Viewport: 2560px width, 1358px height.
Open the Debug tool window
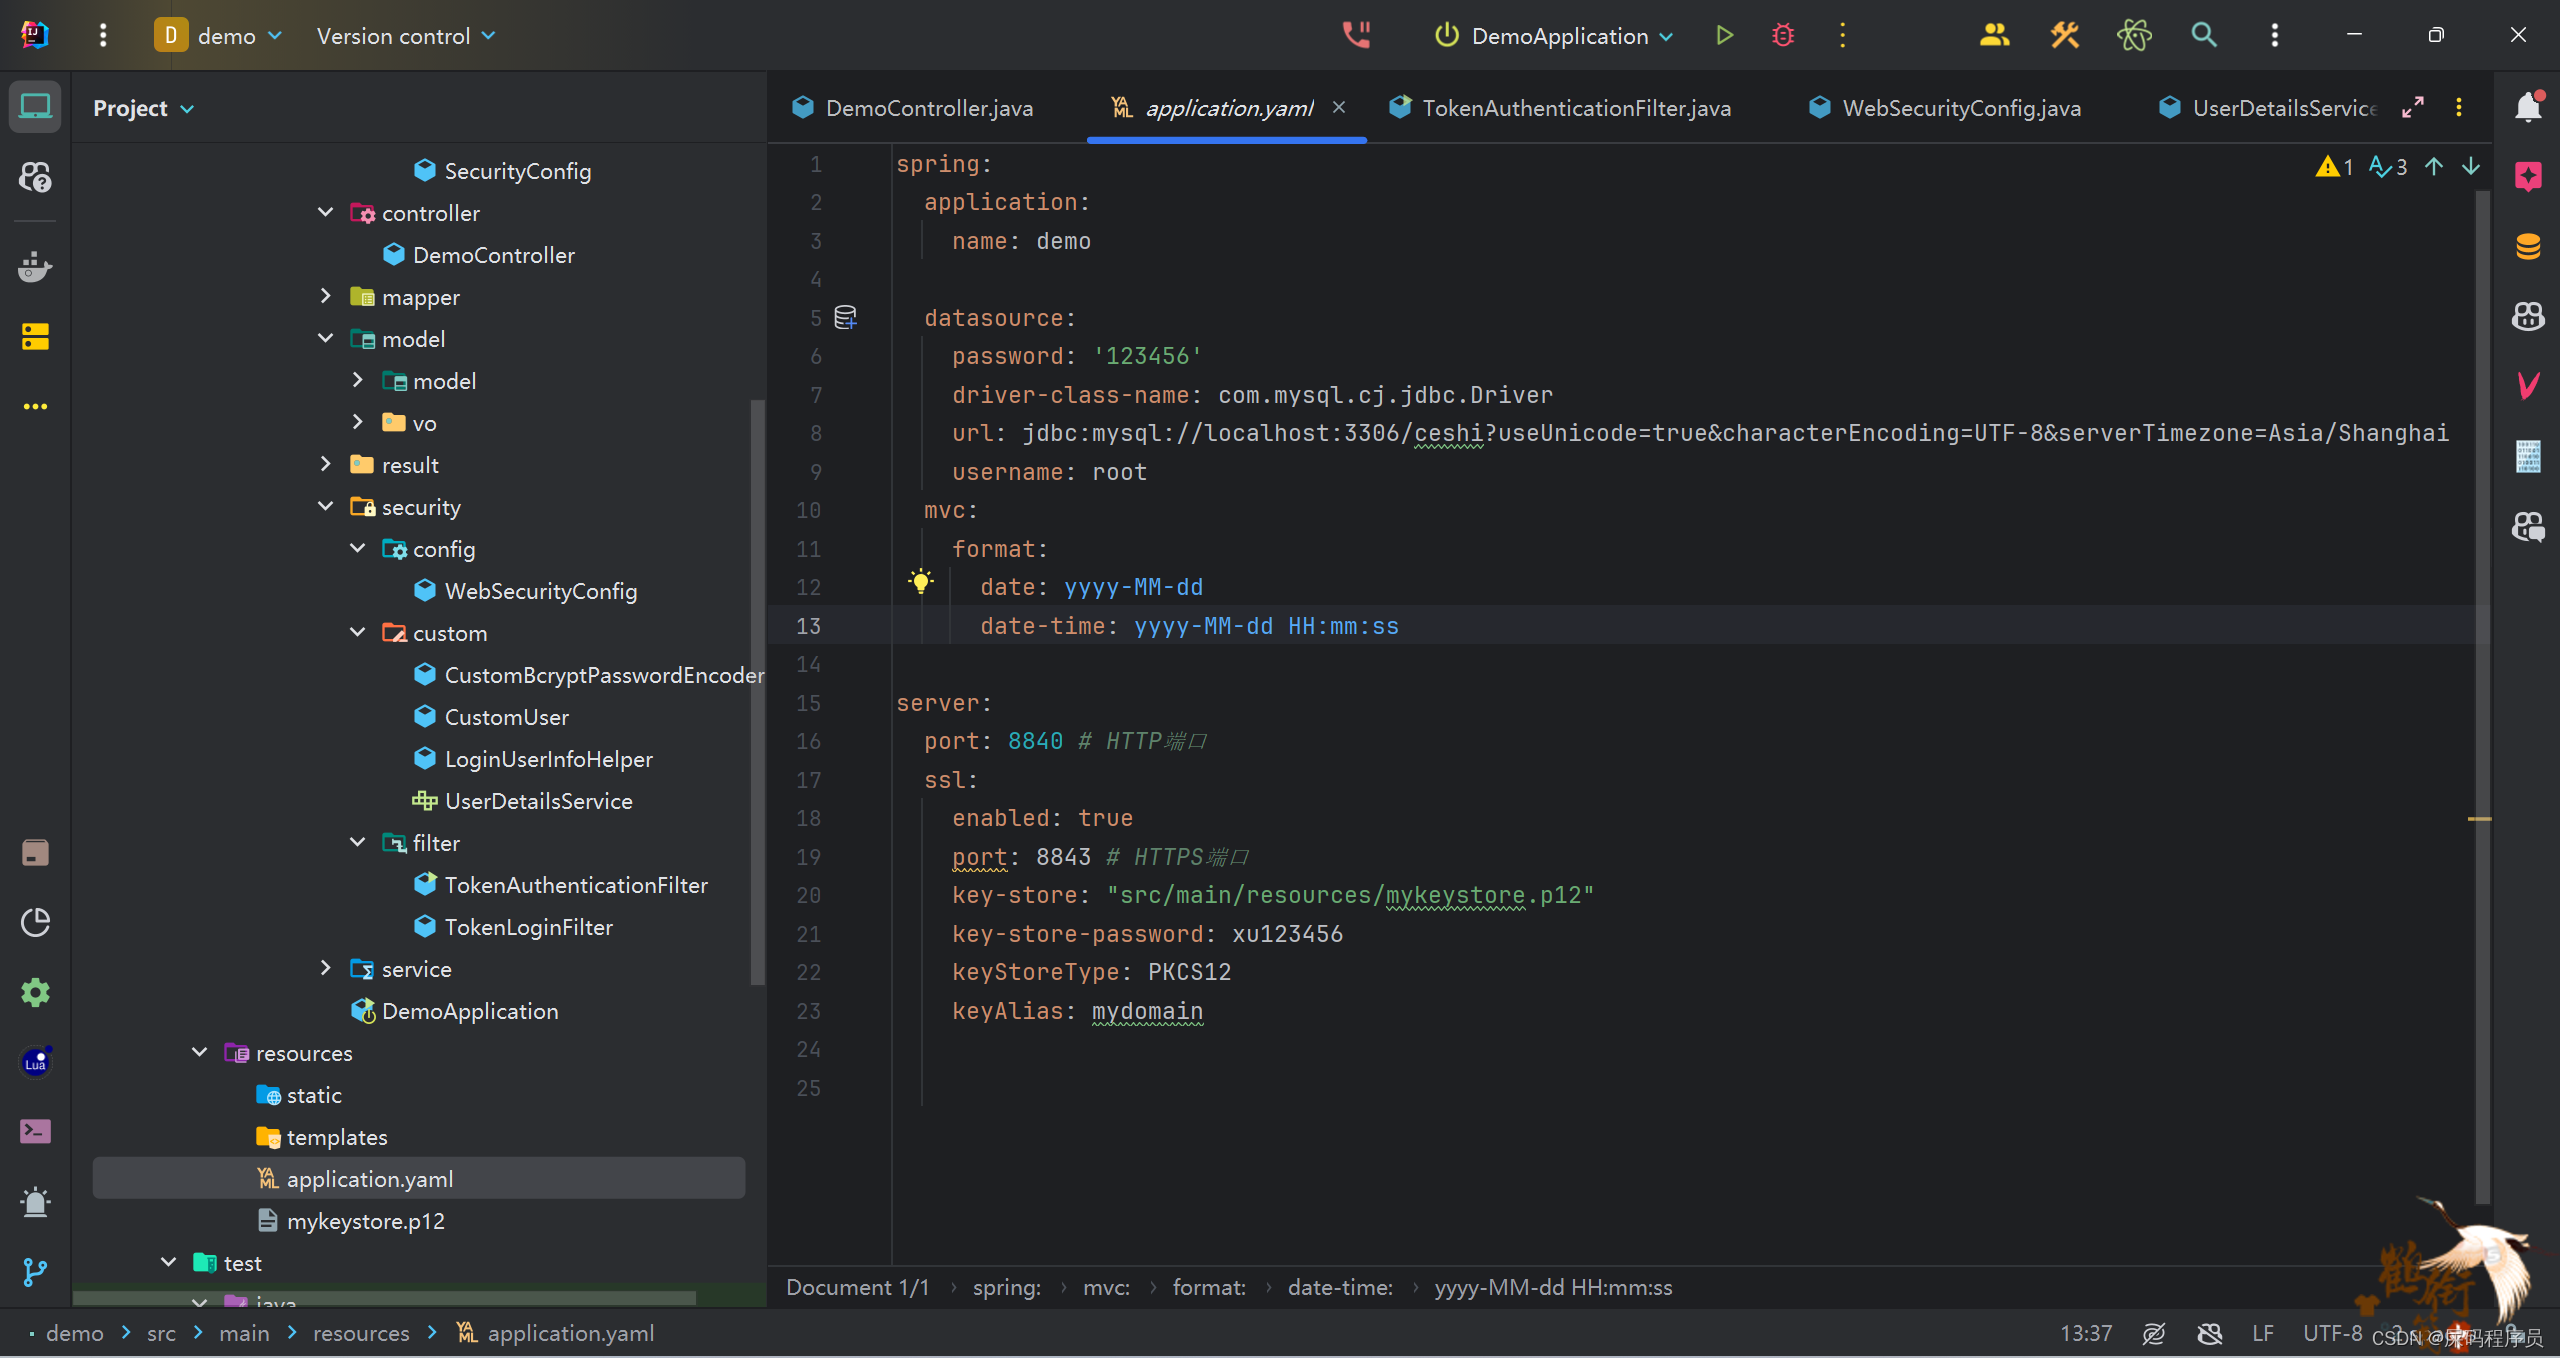pos(1781,36)
